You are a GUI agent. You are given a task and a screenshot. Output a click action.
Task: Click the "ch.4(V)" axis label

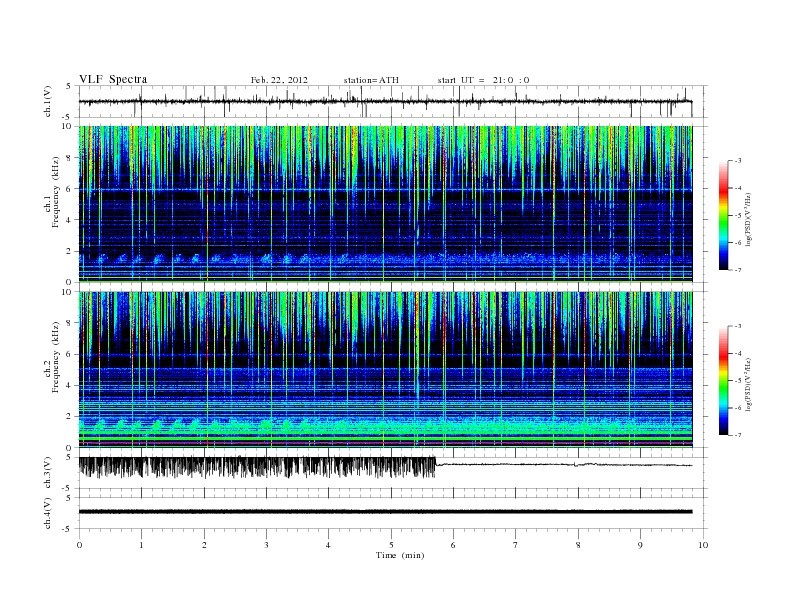[x=47, y=513]
